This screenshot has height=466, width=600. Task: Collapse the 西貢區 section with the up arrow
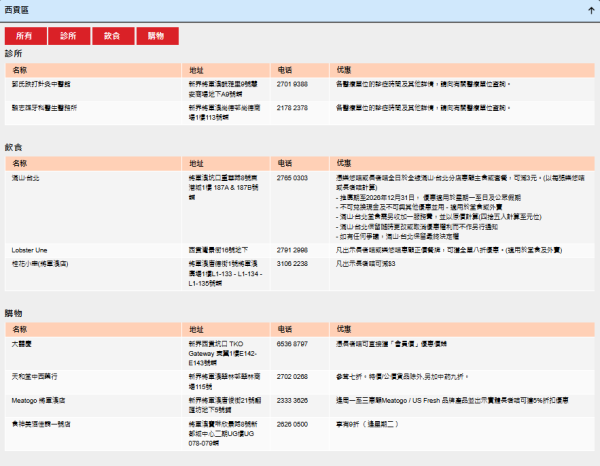click(x=591, y=11)
